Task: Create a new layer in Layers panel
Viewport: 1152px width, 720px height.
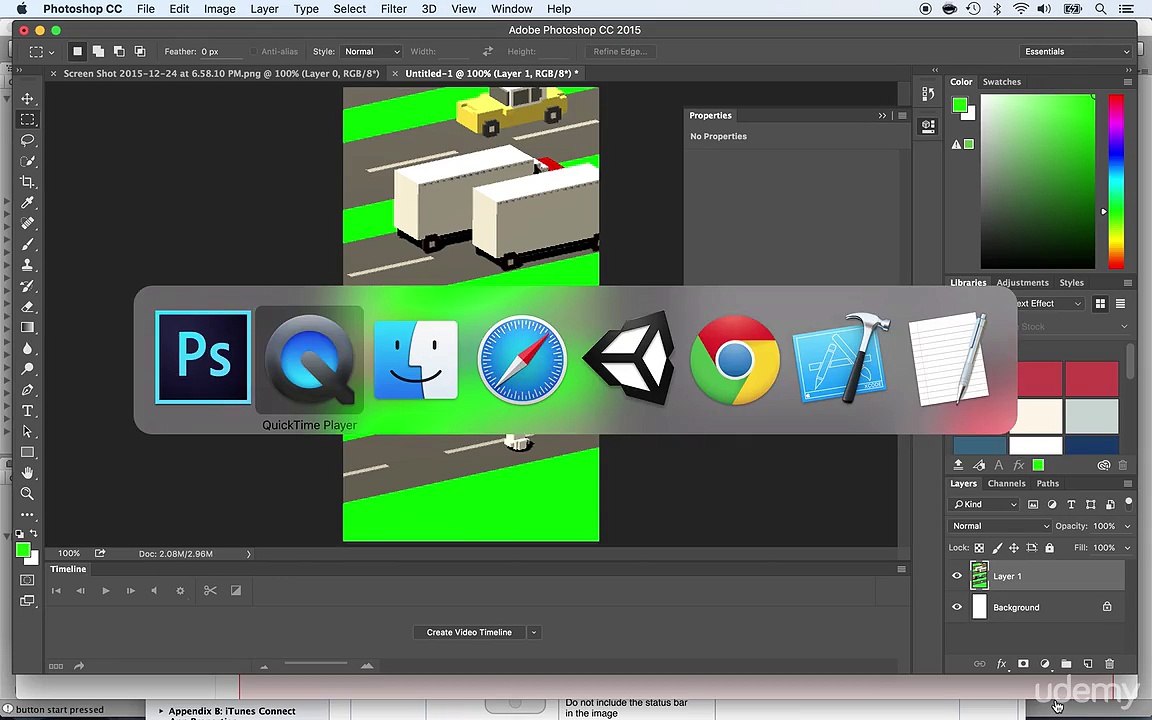Action: click(1088, 663)
